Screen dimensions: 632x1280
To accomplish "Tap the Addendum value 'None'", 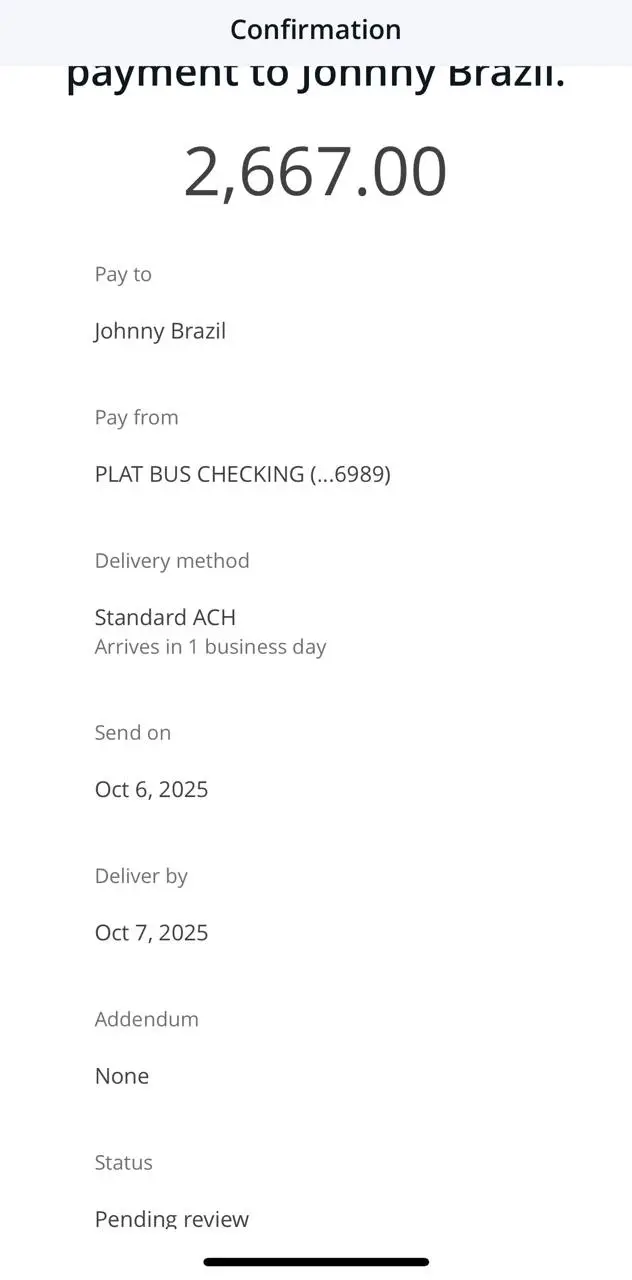I will coord(122,1076).
